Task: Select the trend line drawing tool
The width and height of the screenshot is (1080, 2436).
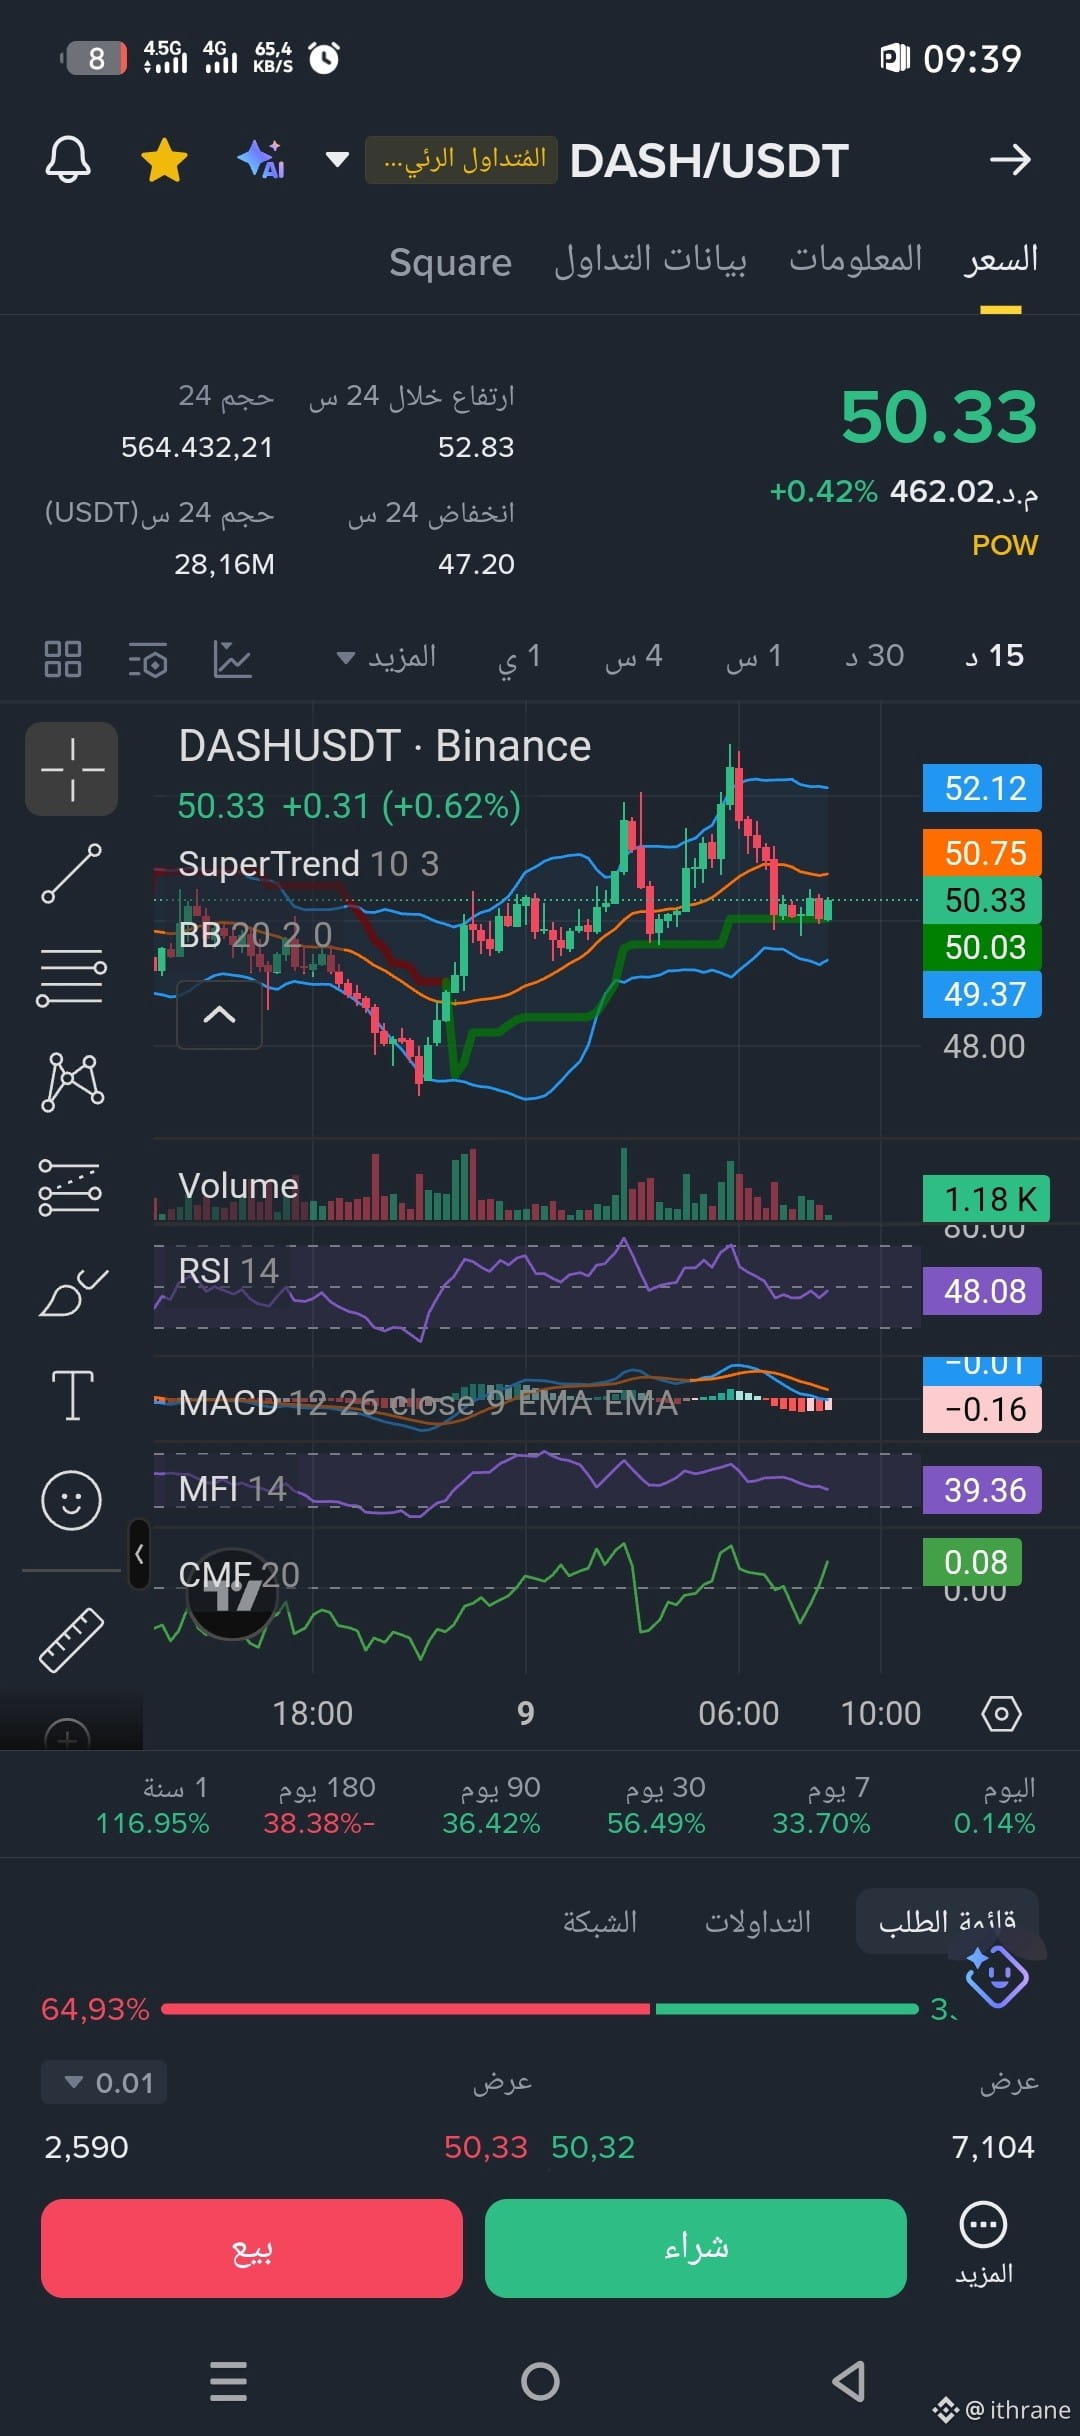Action: tap(71, 874)
